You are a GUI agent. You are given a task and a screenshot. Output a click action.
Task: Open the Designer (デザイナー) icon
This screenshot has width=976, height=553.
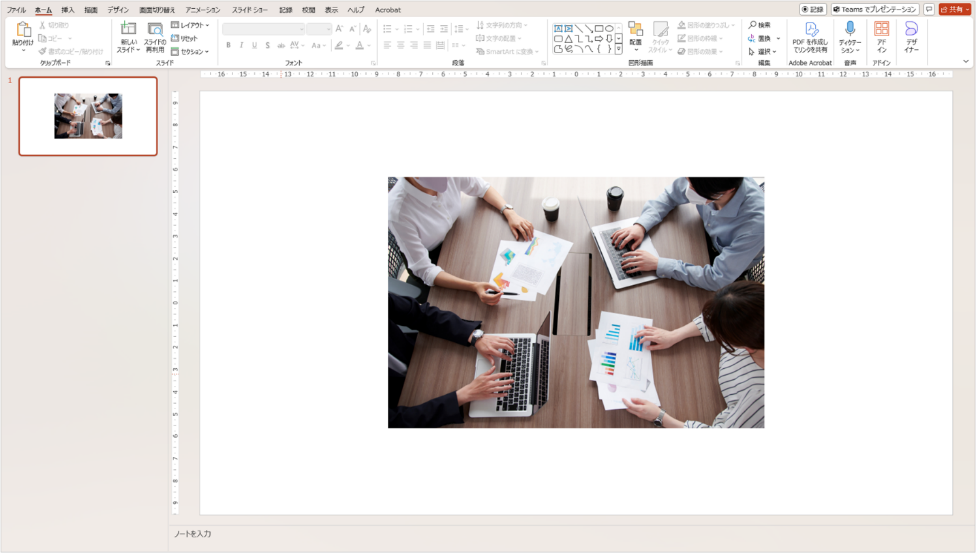click(911, 29)
